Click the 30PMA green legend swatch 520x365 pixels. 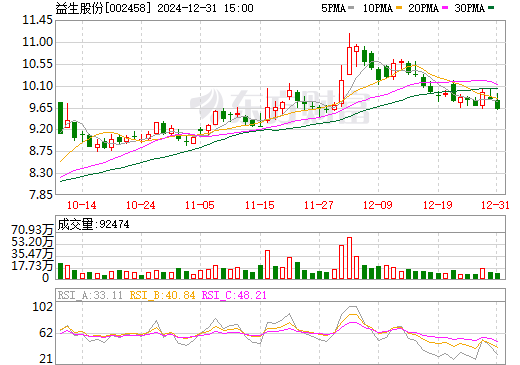tap(491, 8)
